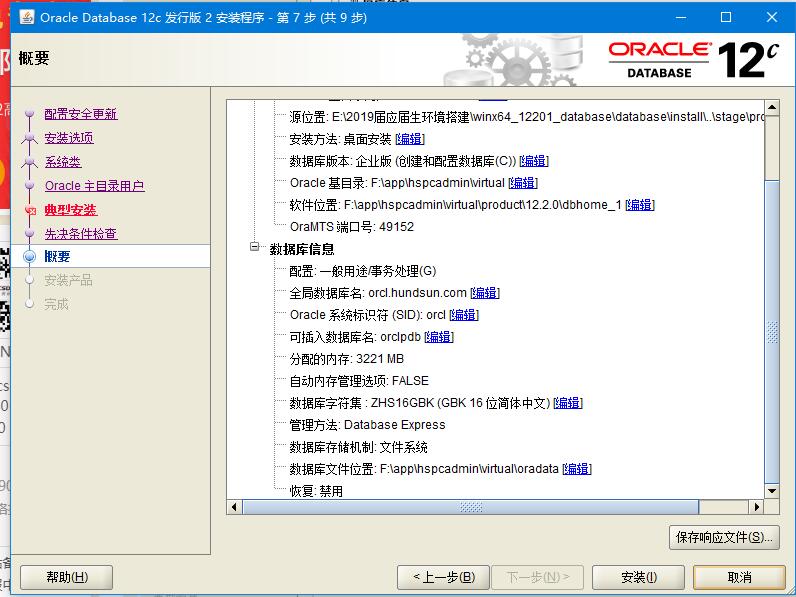This screenshot has width=796, height=597.
Task: Edit the 数据库文件位置 path
Action: pos(577,469)
